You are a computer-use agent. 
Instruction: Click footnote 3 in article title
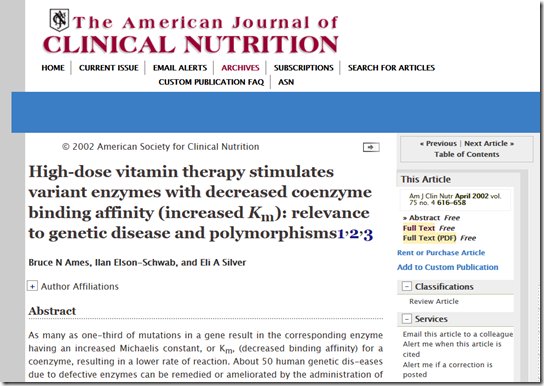click(368, 234)
